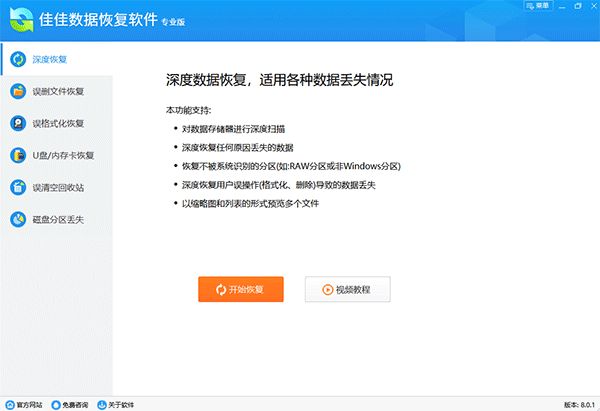Image resolution: width=600 pixels, height=411 pixels.
Task: Select U盘/内存卡恢复 icon
Action: [18, 156]
